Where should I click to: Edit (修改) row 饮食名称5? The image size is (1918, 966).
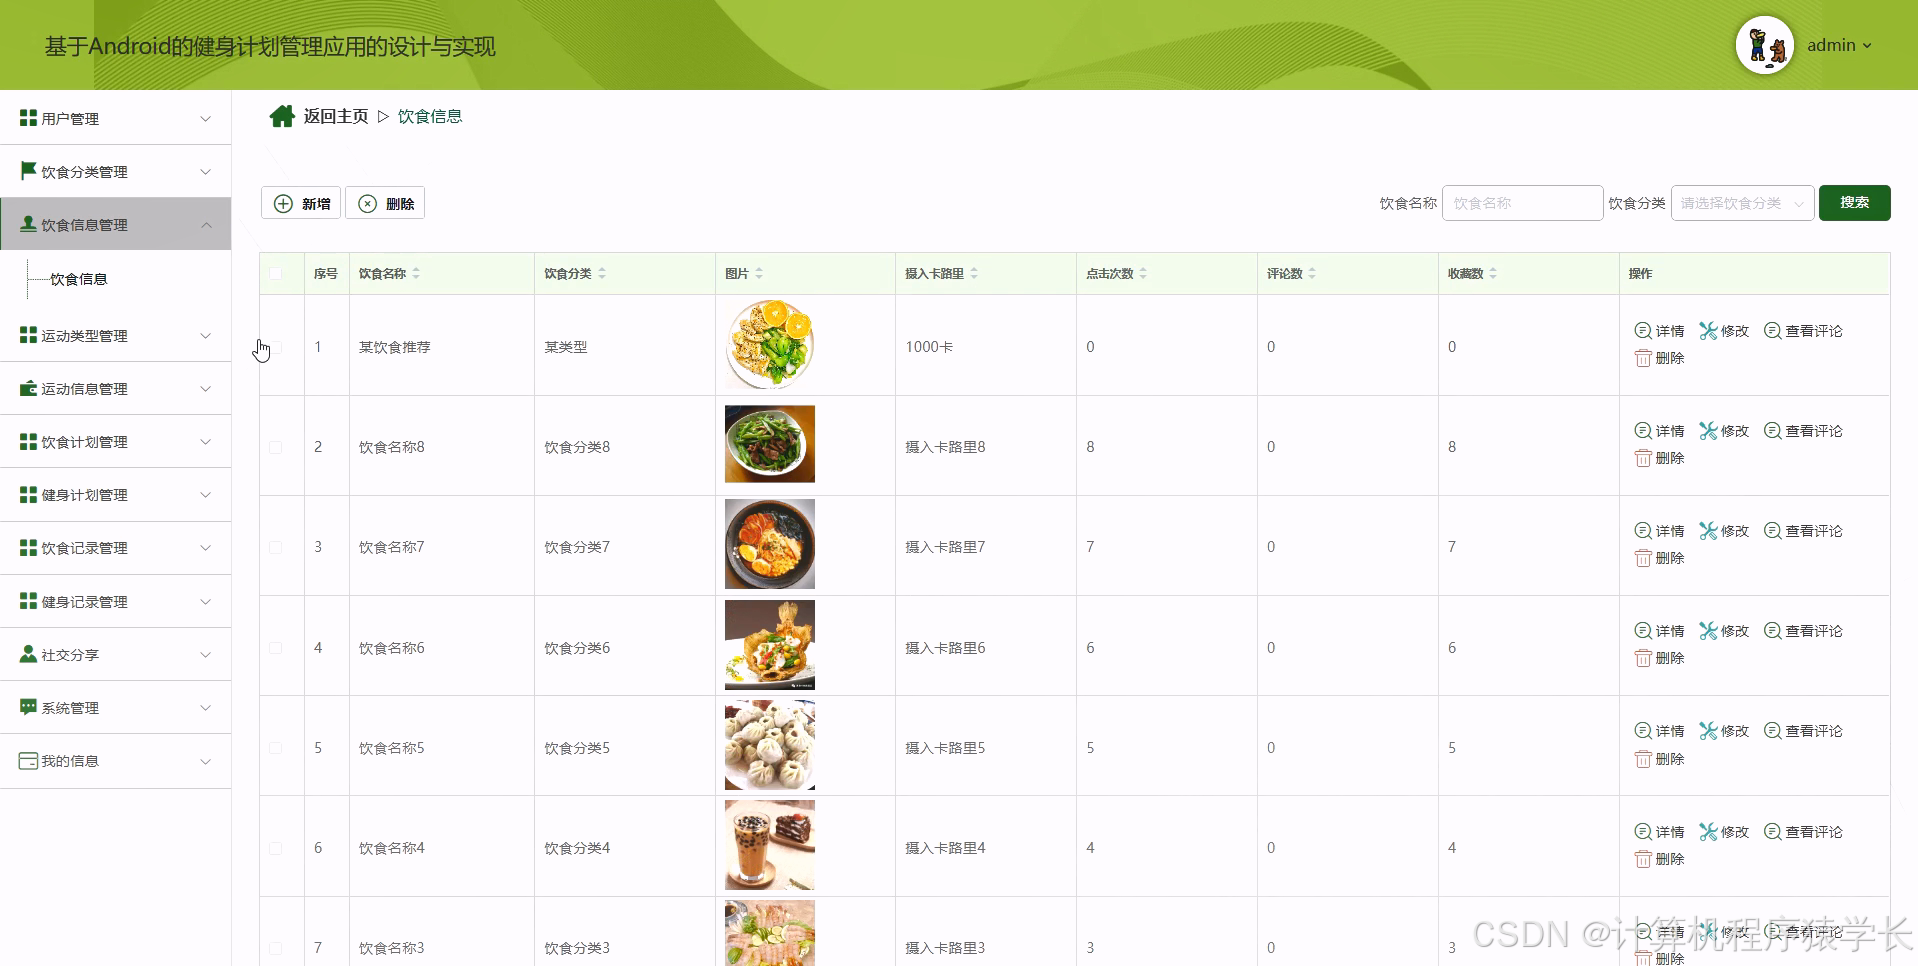point(1724,731)
